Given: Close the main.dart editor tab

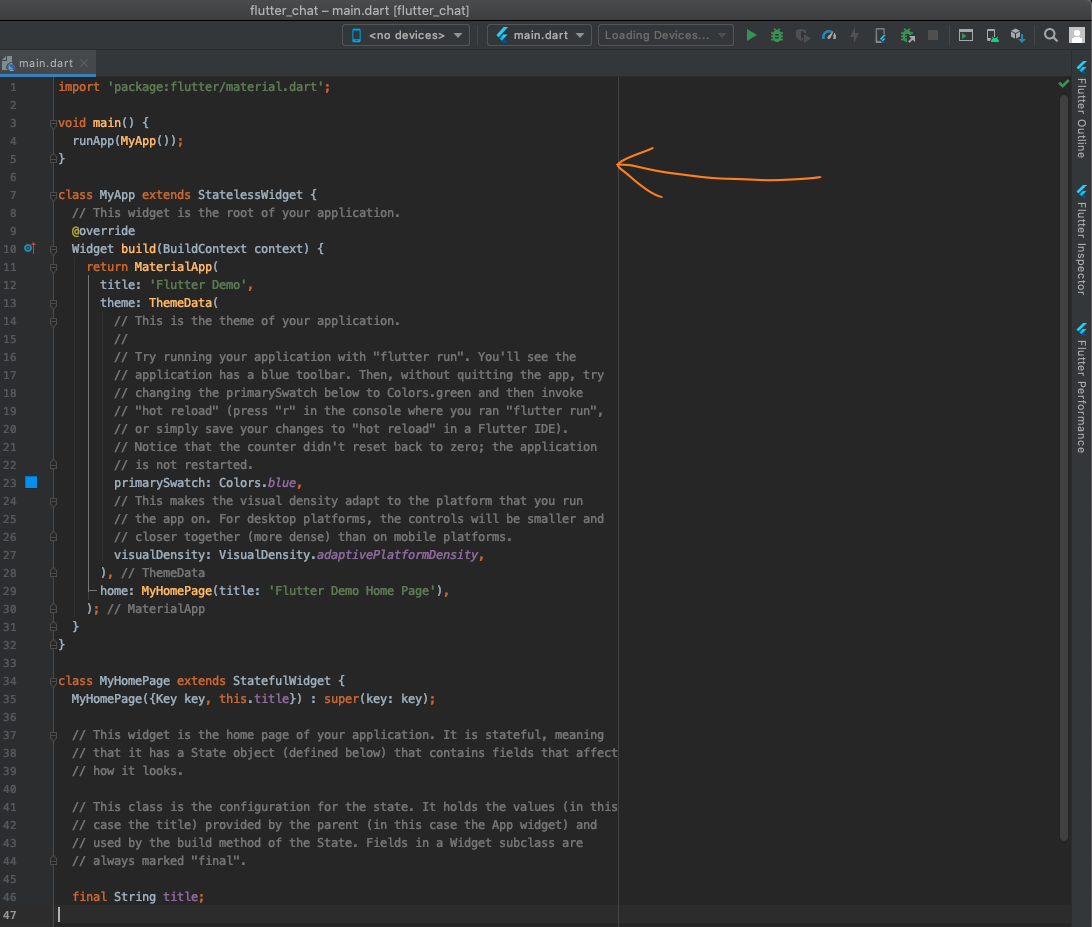Looking at the screenshot, I should 85,63.
